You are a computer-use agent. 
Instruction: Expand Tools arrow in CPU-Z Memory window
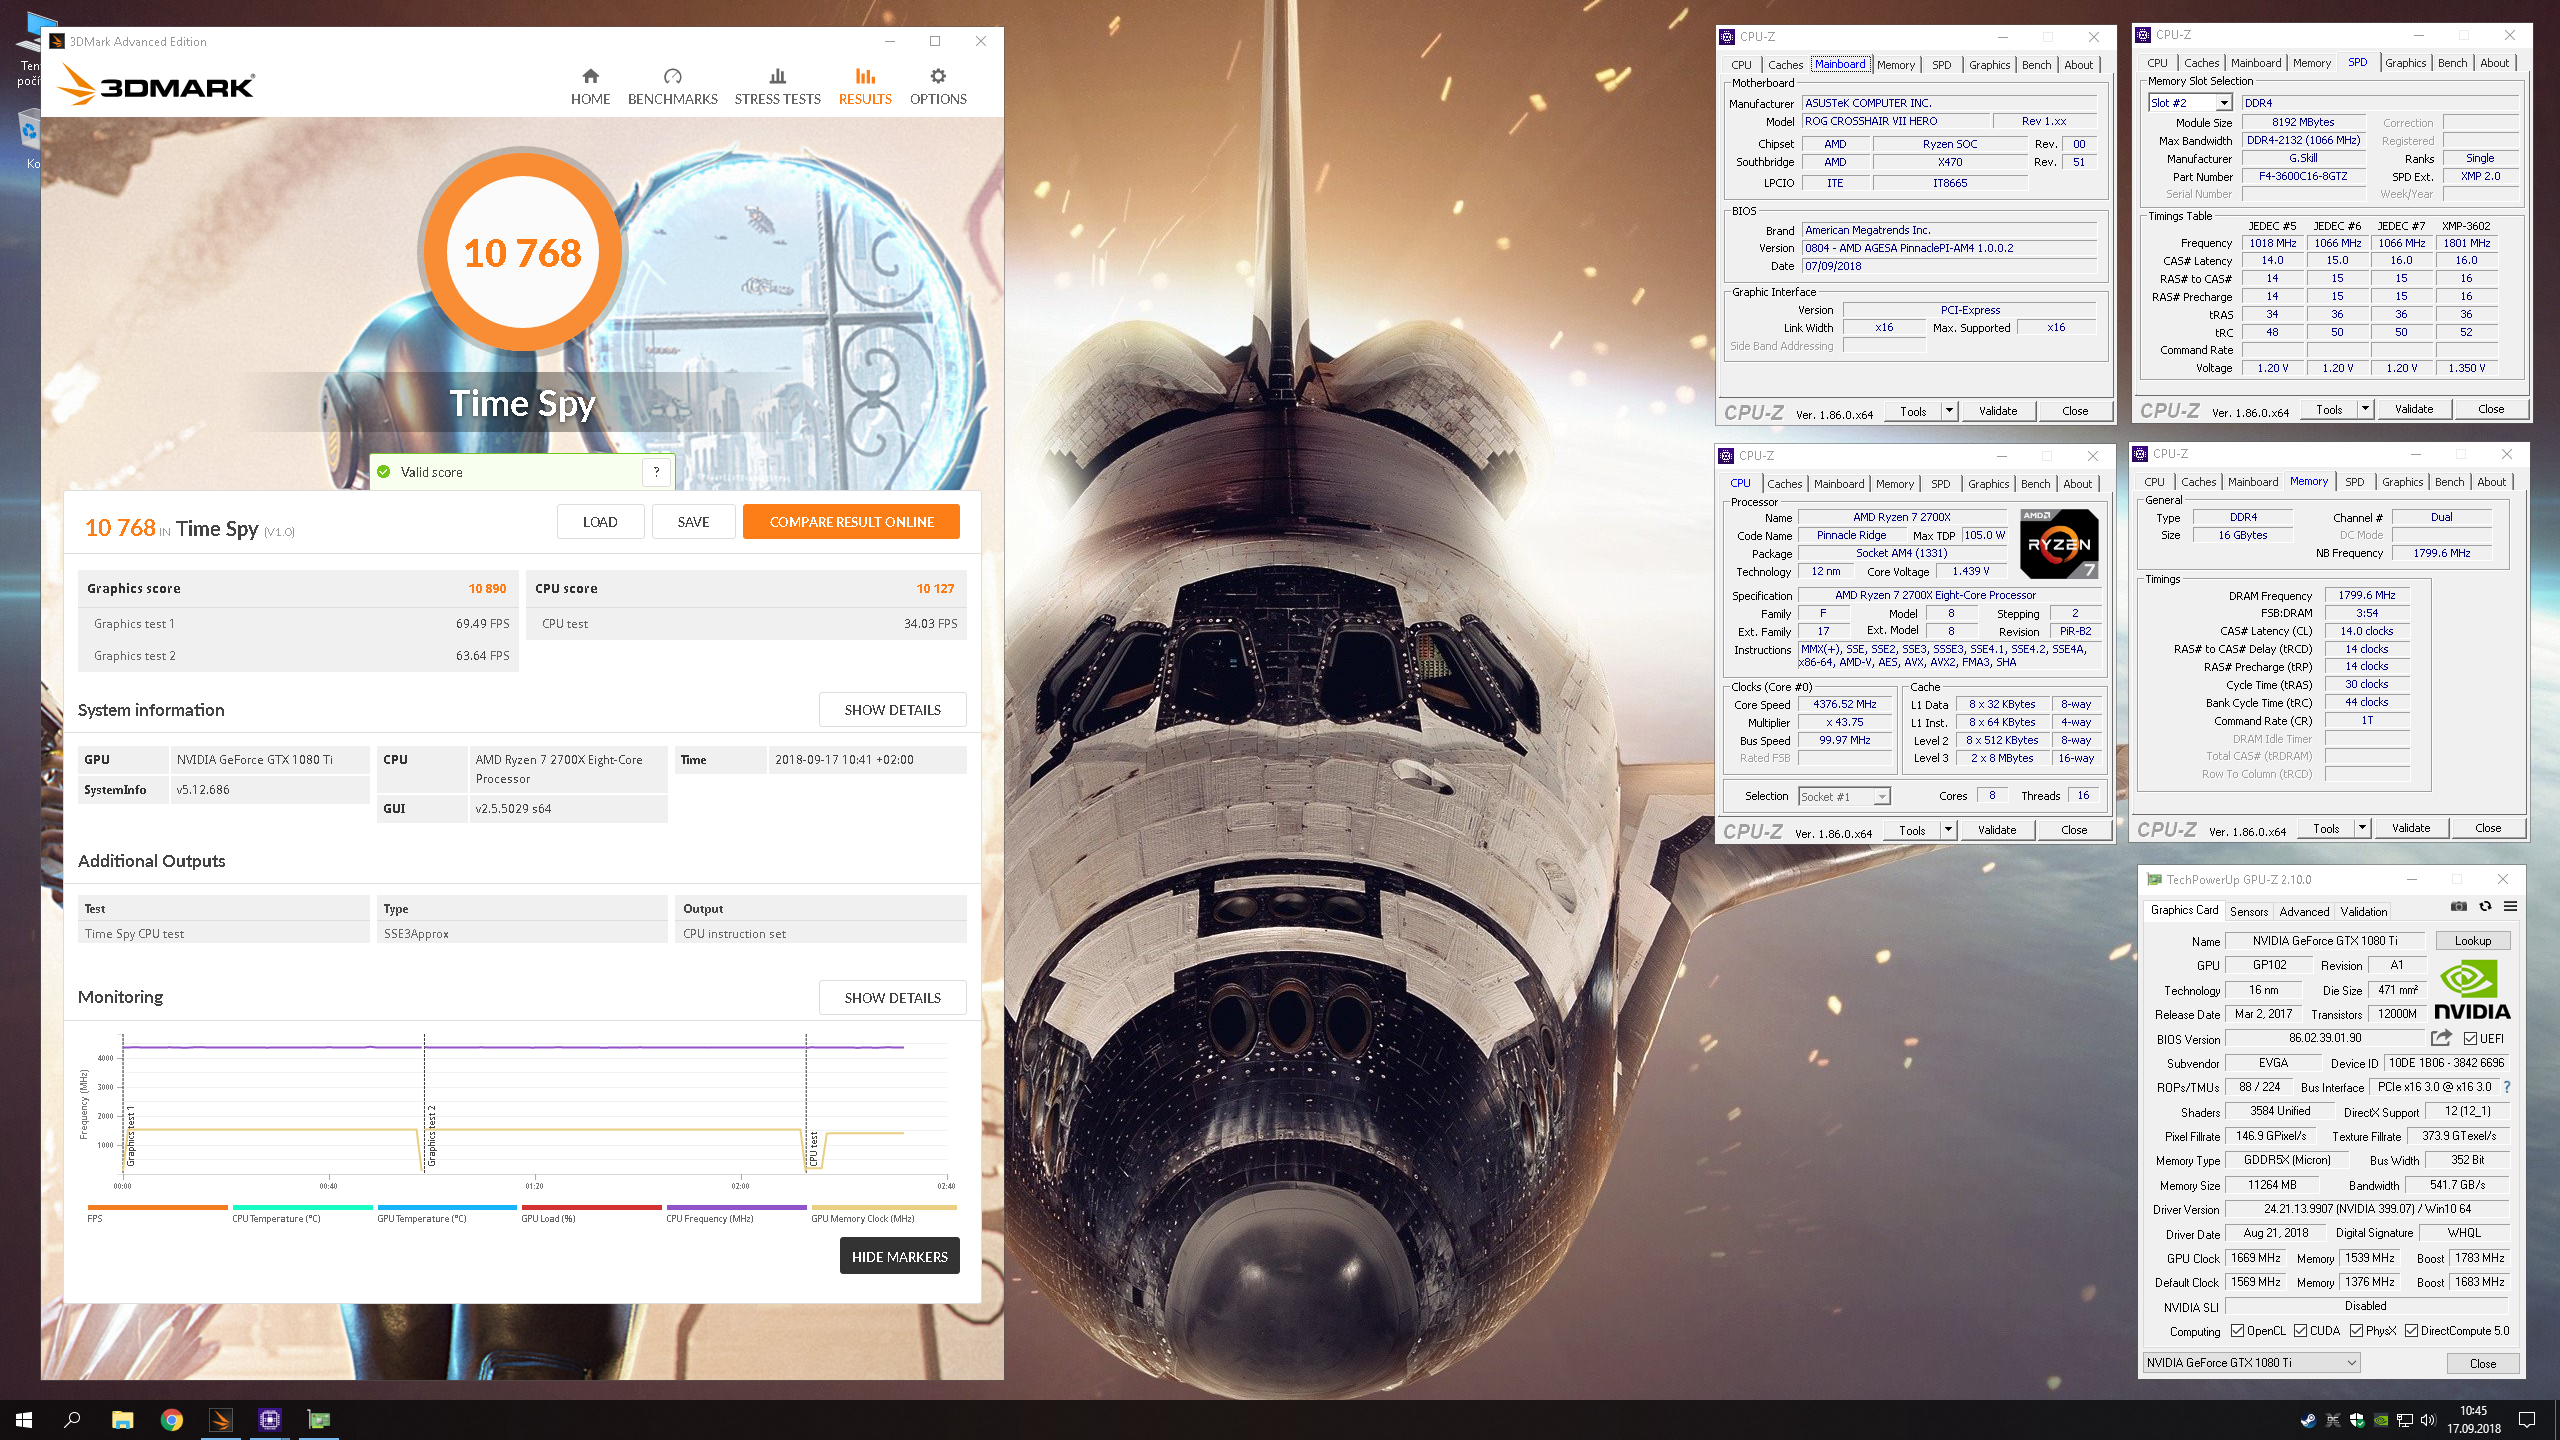click(2362, 828)
